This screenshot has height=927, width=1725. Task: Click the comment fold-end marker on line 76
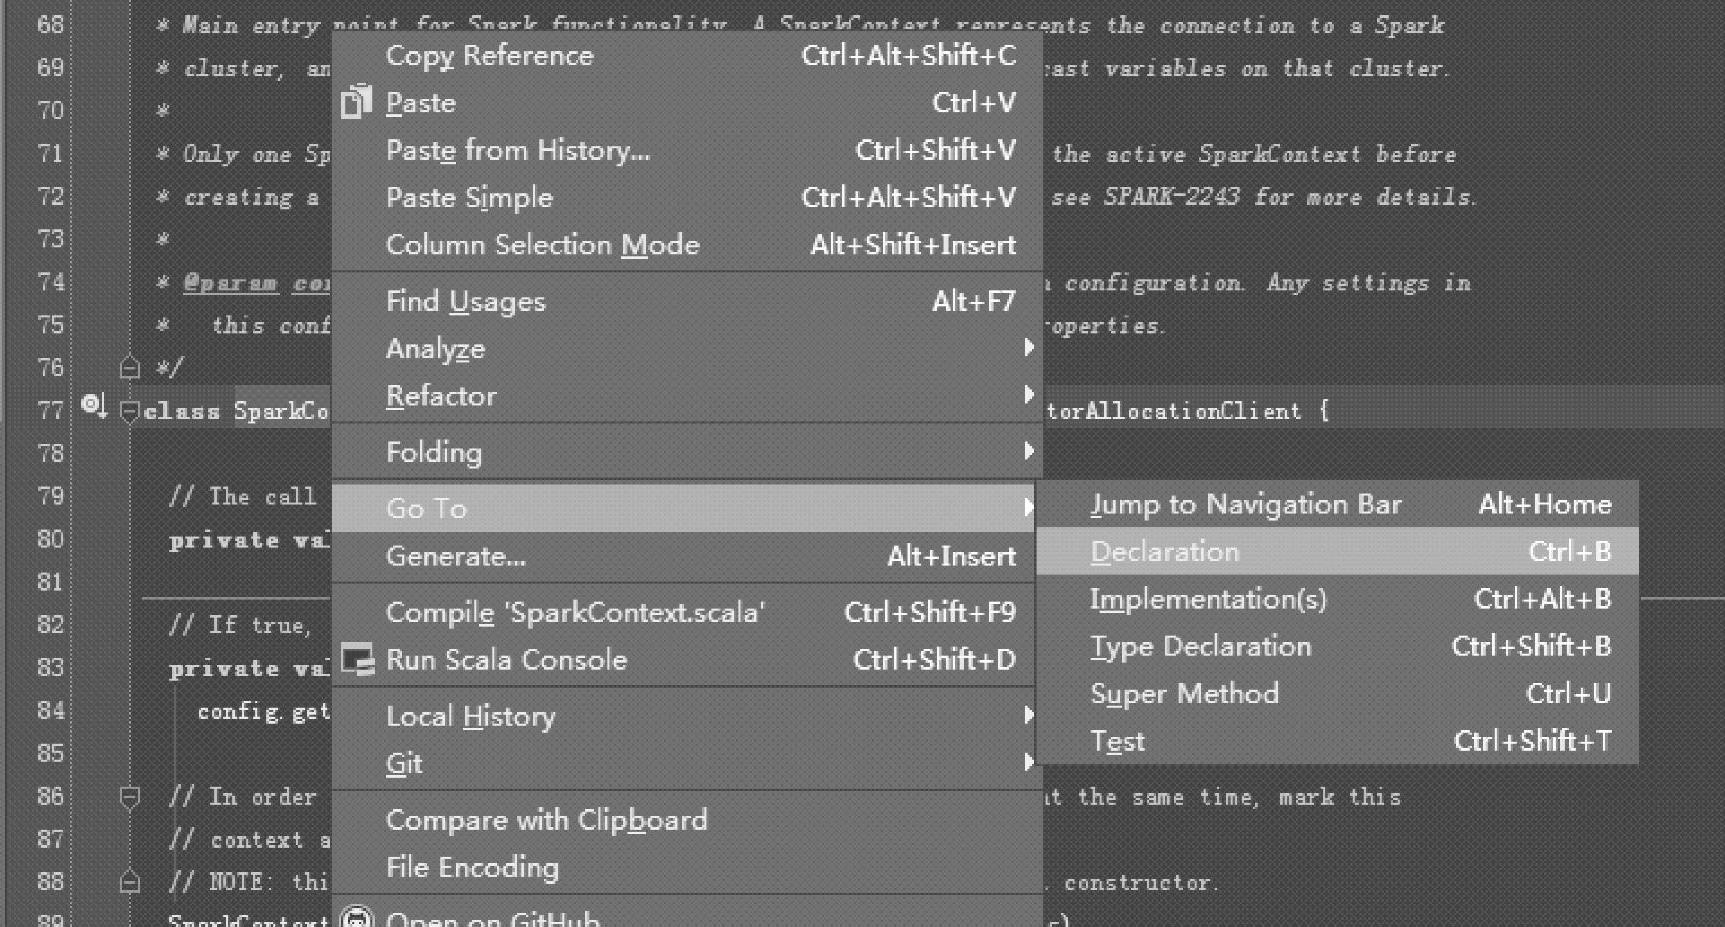tap(129, 367)
